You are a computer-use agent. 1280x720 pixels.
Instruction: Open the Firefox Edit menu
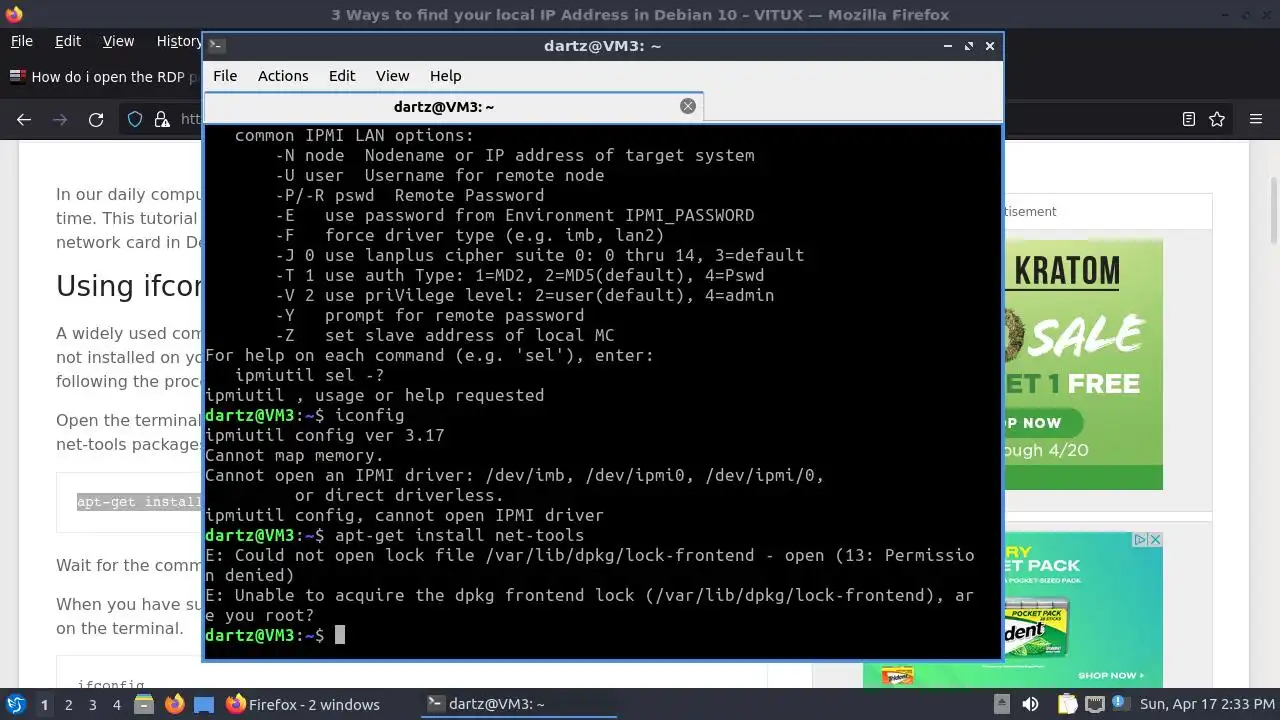pyautogui.click(x=68, y=41)
